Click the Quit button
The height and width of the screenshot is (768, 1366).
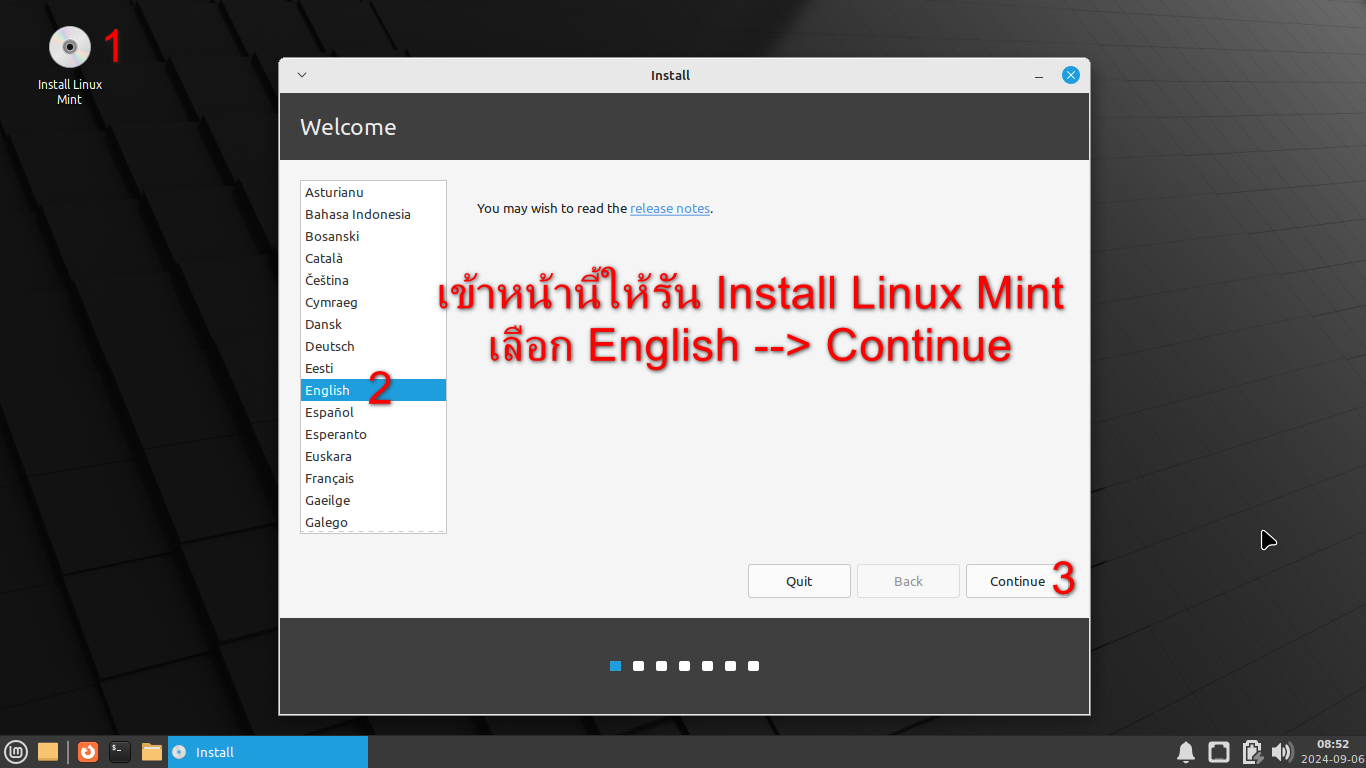[x=799, y=581]
